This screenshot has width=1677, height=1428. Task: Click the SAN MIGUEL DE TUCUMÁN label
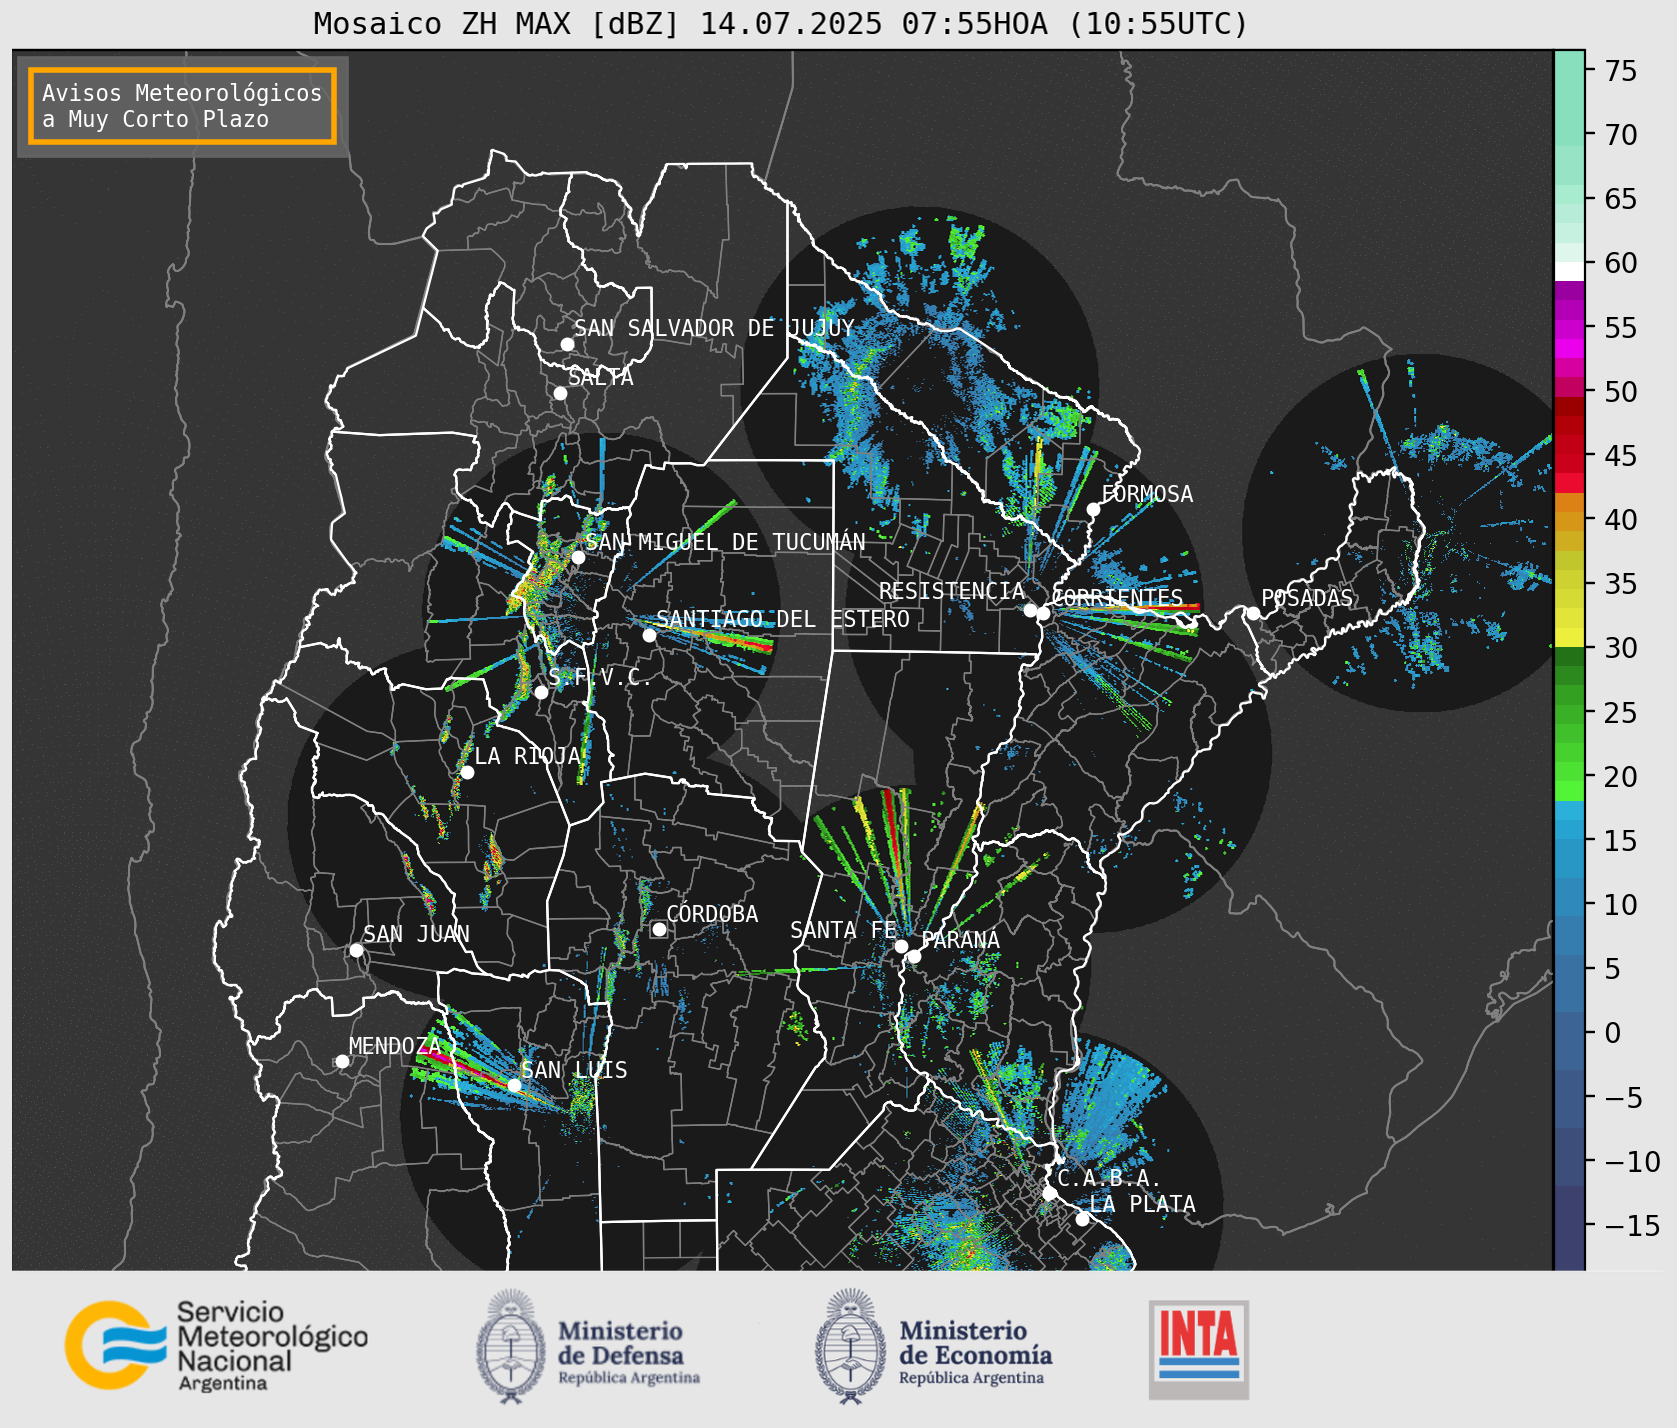pyautogui.click(x=725, y=542)
